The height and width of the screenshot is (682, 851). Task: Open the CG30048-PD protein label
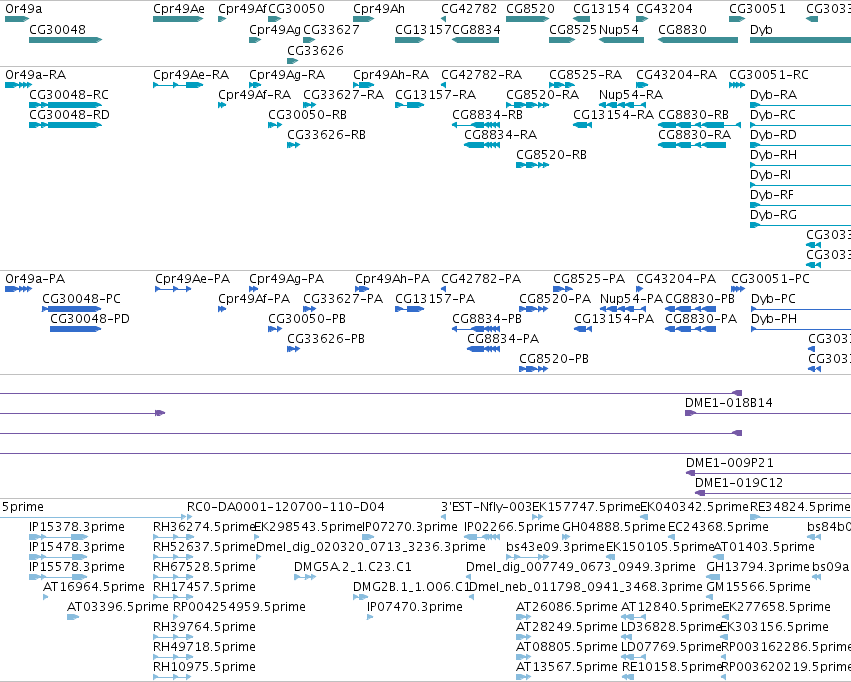click(x=90, y=319)
